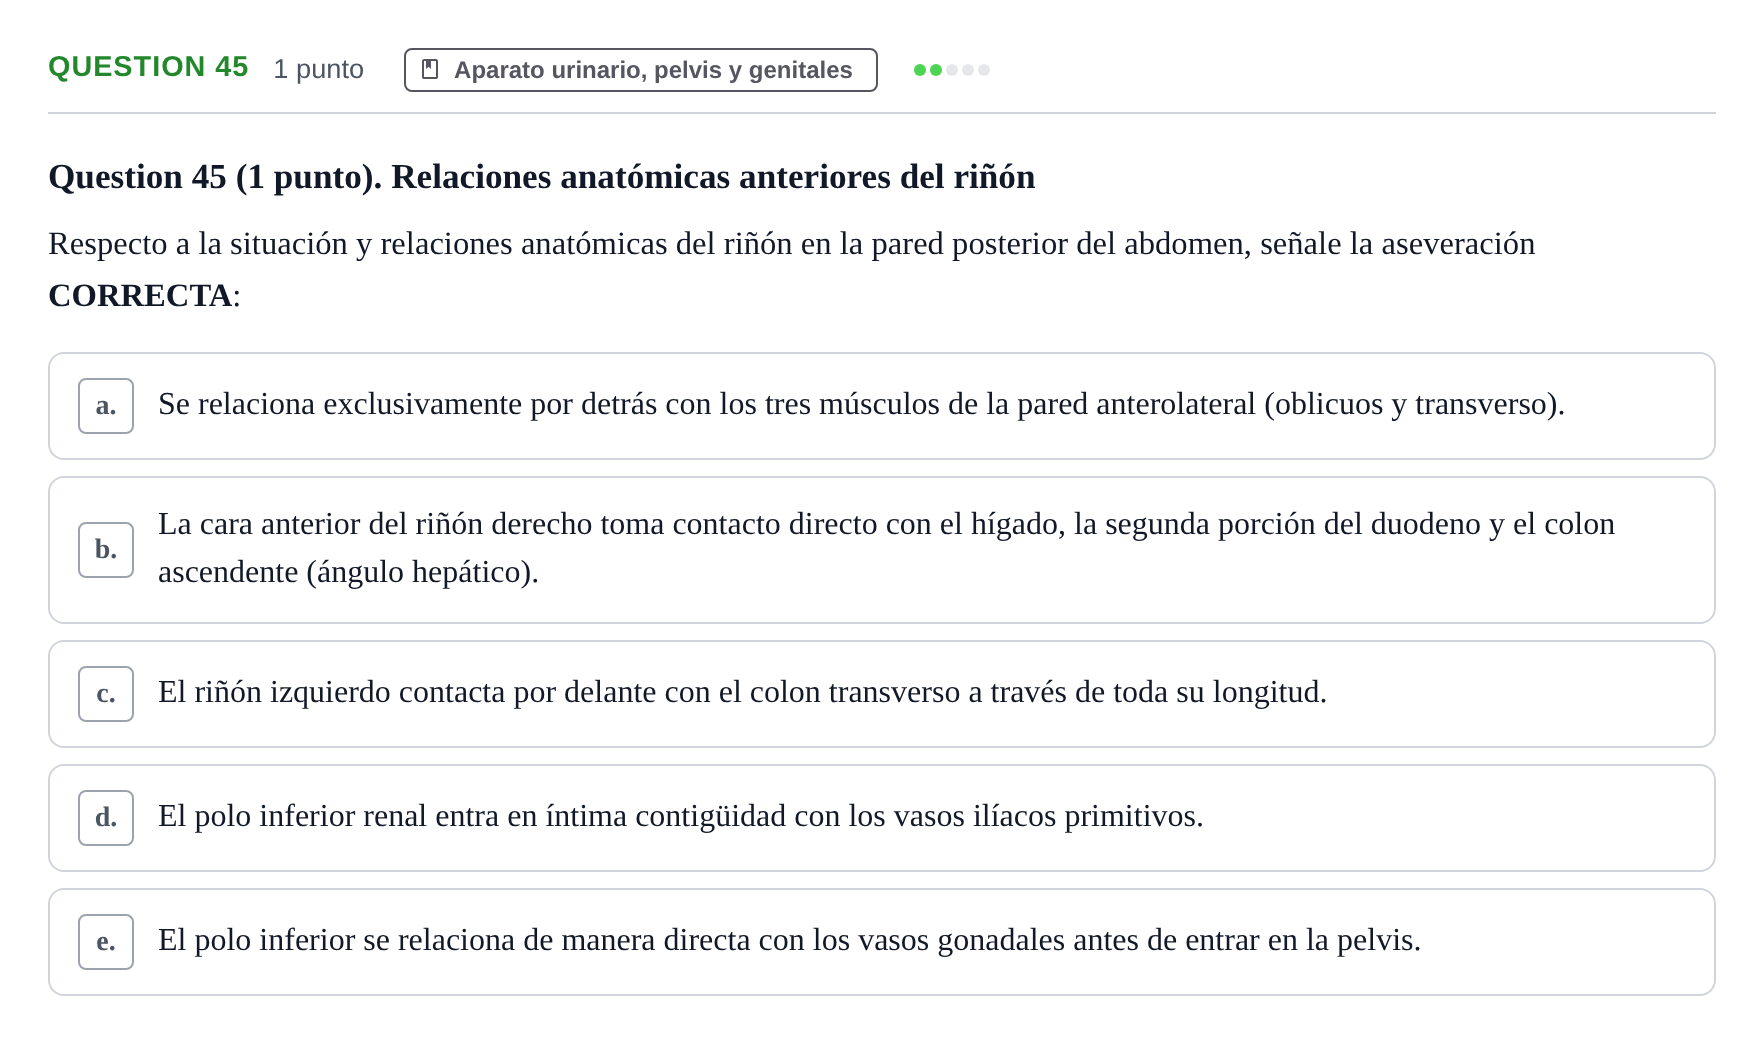Click the '1 punto' score label
Viewport: 1764px width, 1046px height.
coord(318,69)
